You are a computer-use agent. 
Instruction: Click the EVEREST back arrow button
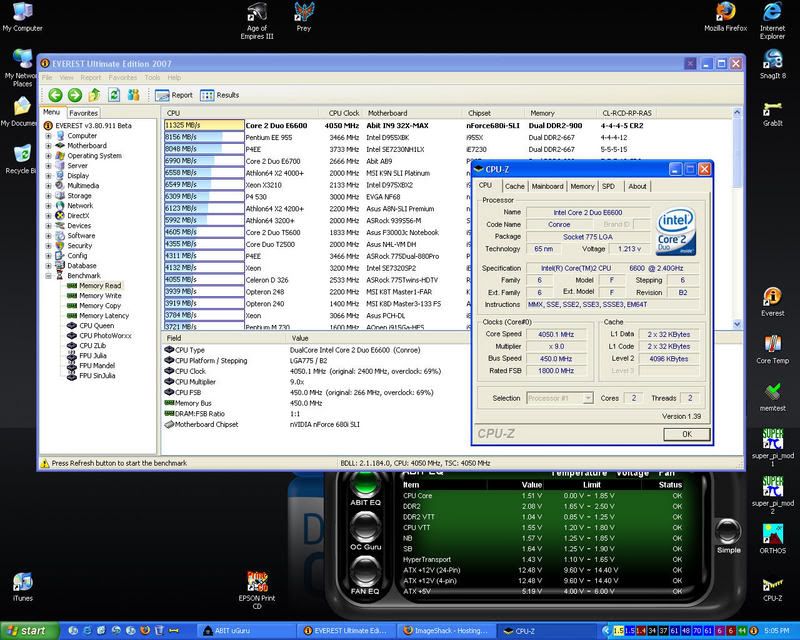click(55, 95)
